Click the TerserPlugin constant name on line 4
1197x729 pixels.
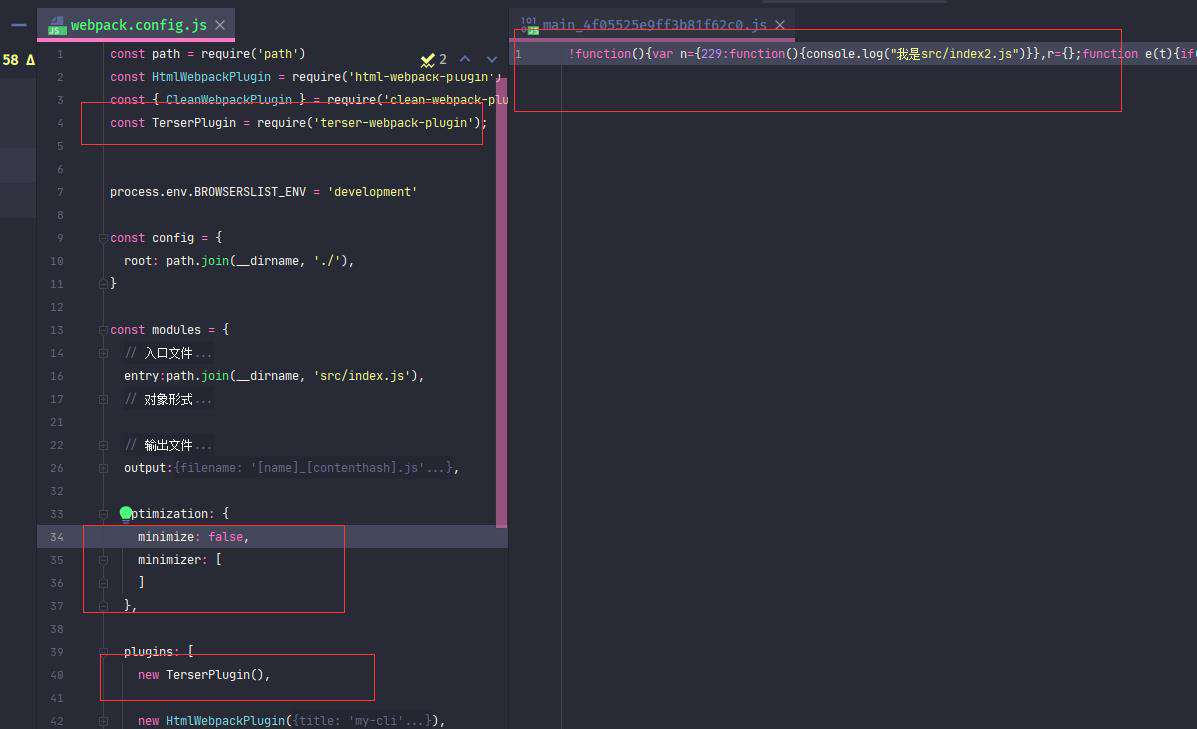(x=194, y=123)
